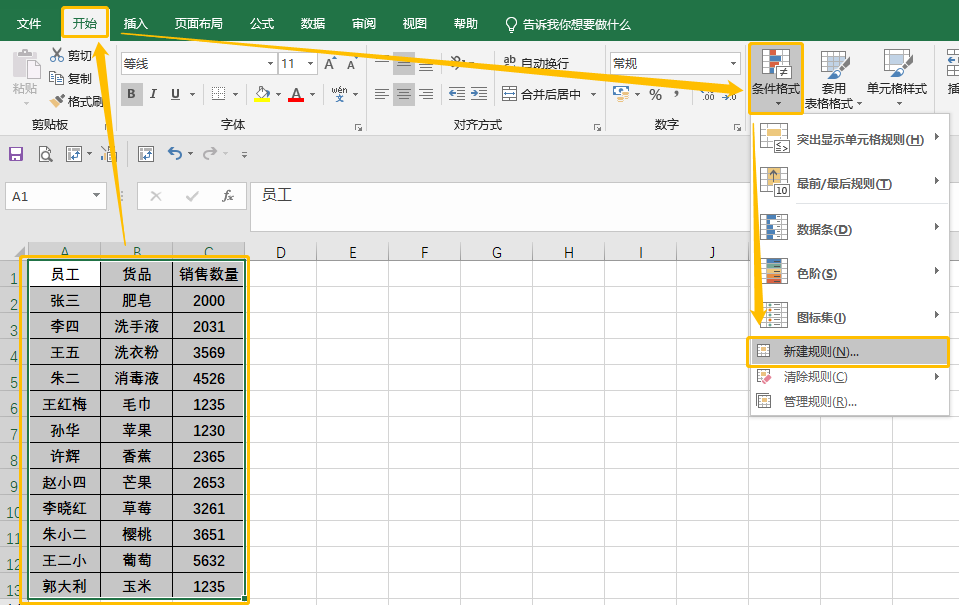Open the number format dropdown showing 常规

click(x=733, y=64)
